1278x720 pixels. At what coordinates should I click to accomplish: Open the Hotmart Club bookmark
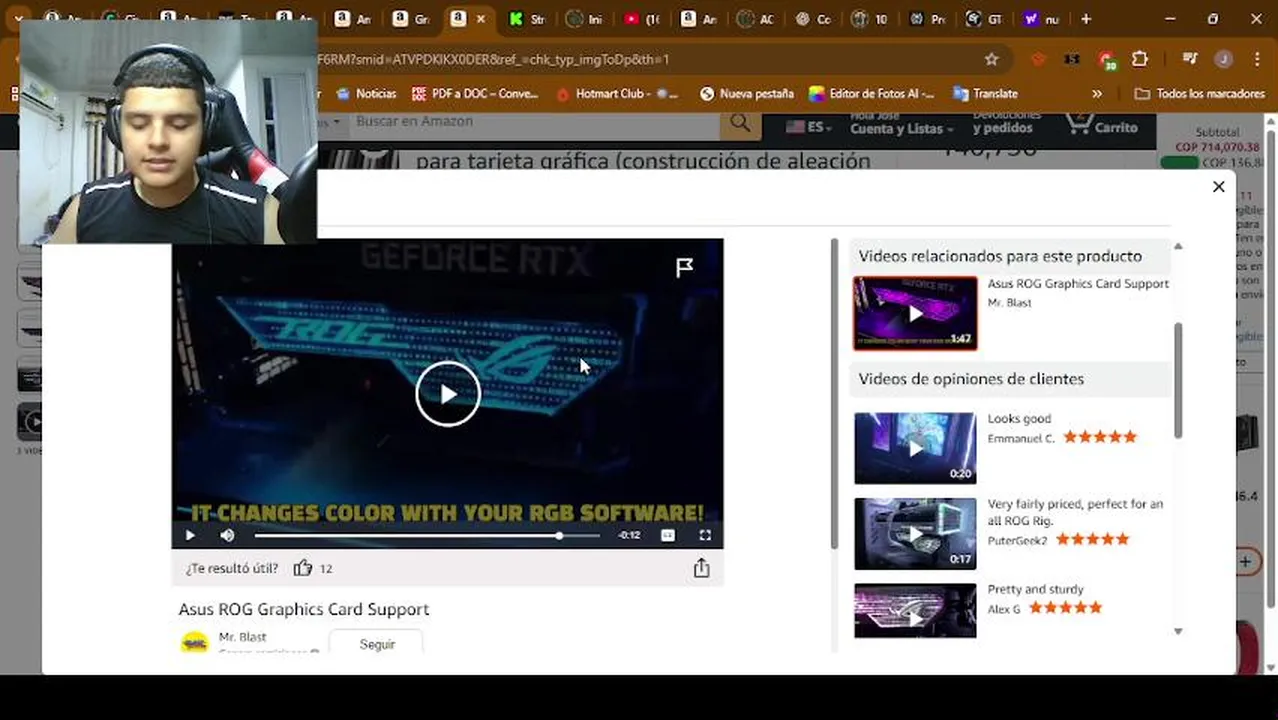pos(616,93)
